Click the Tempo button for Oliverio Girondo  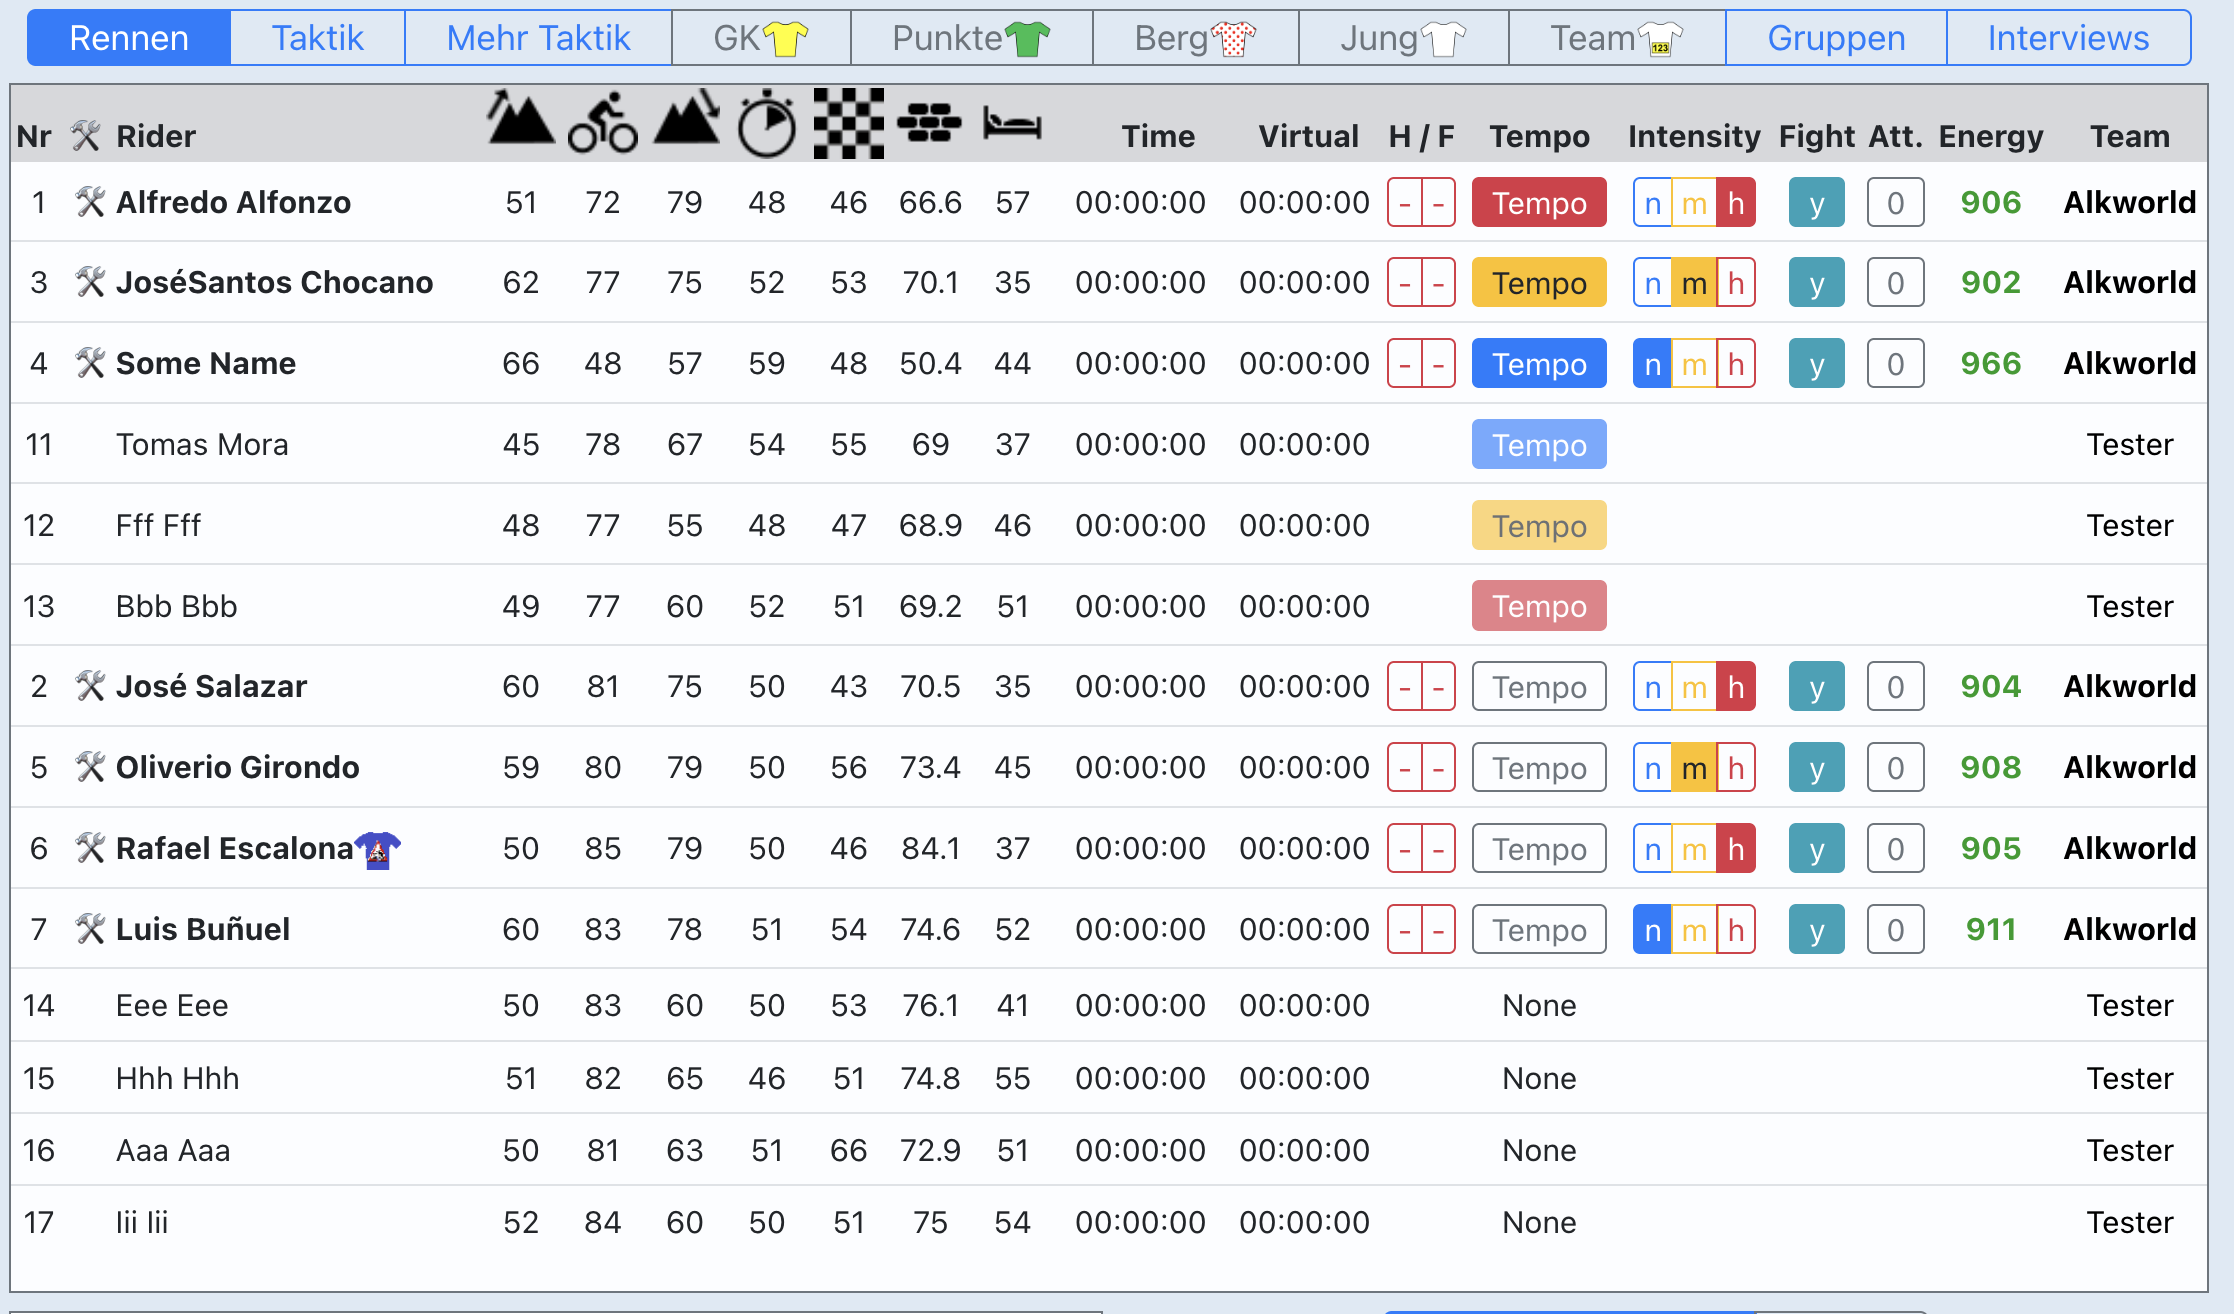tap(1539, 768)
